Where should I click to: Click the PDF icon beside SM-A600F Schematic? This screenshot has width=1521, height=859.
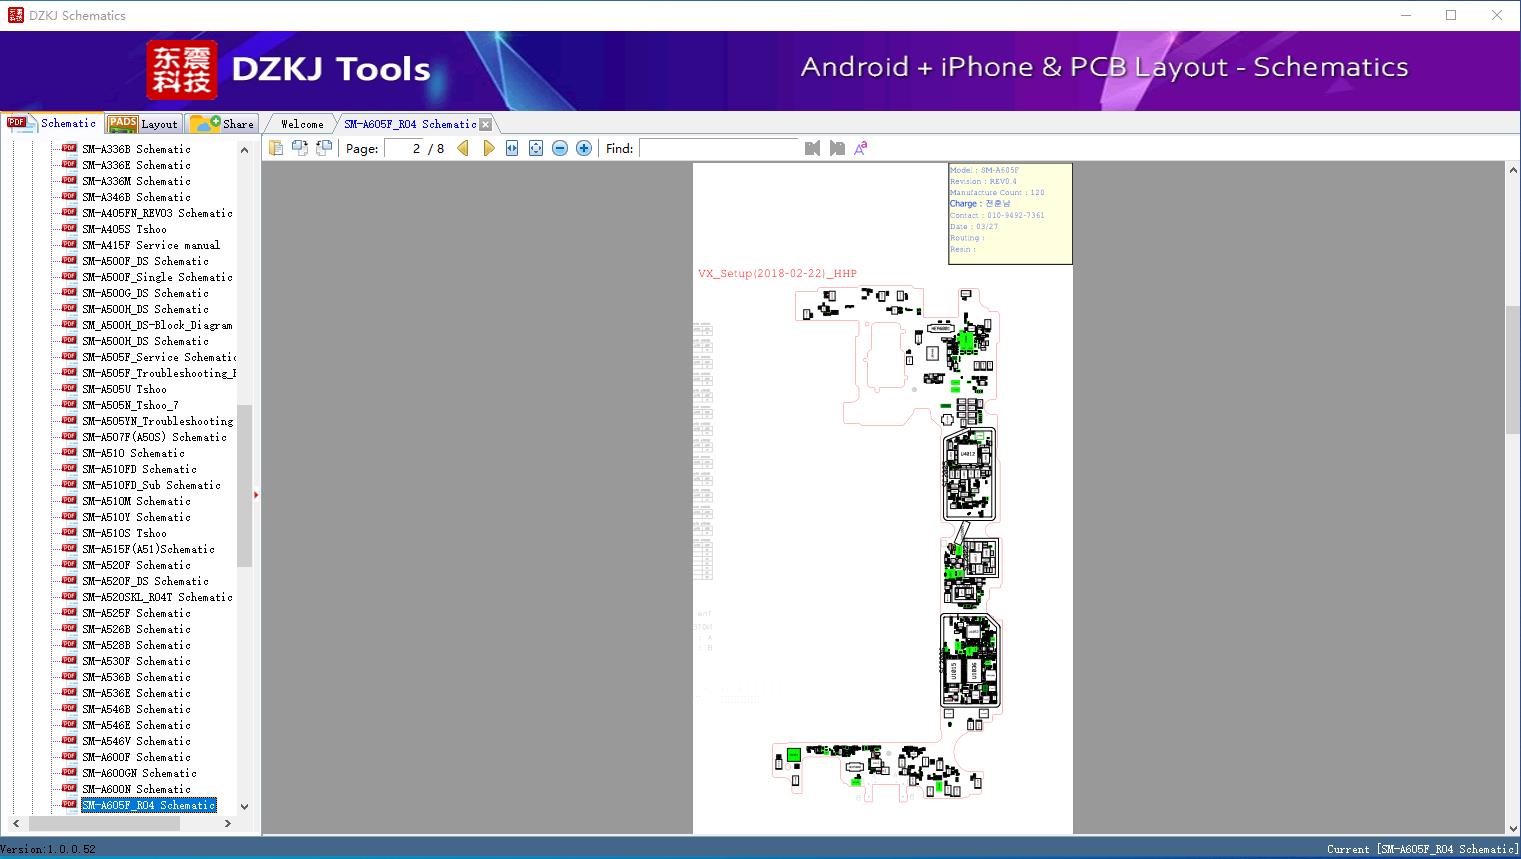[x=69, y=757]
